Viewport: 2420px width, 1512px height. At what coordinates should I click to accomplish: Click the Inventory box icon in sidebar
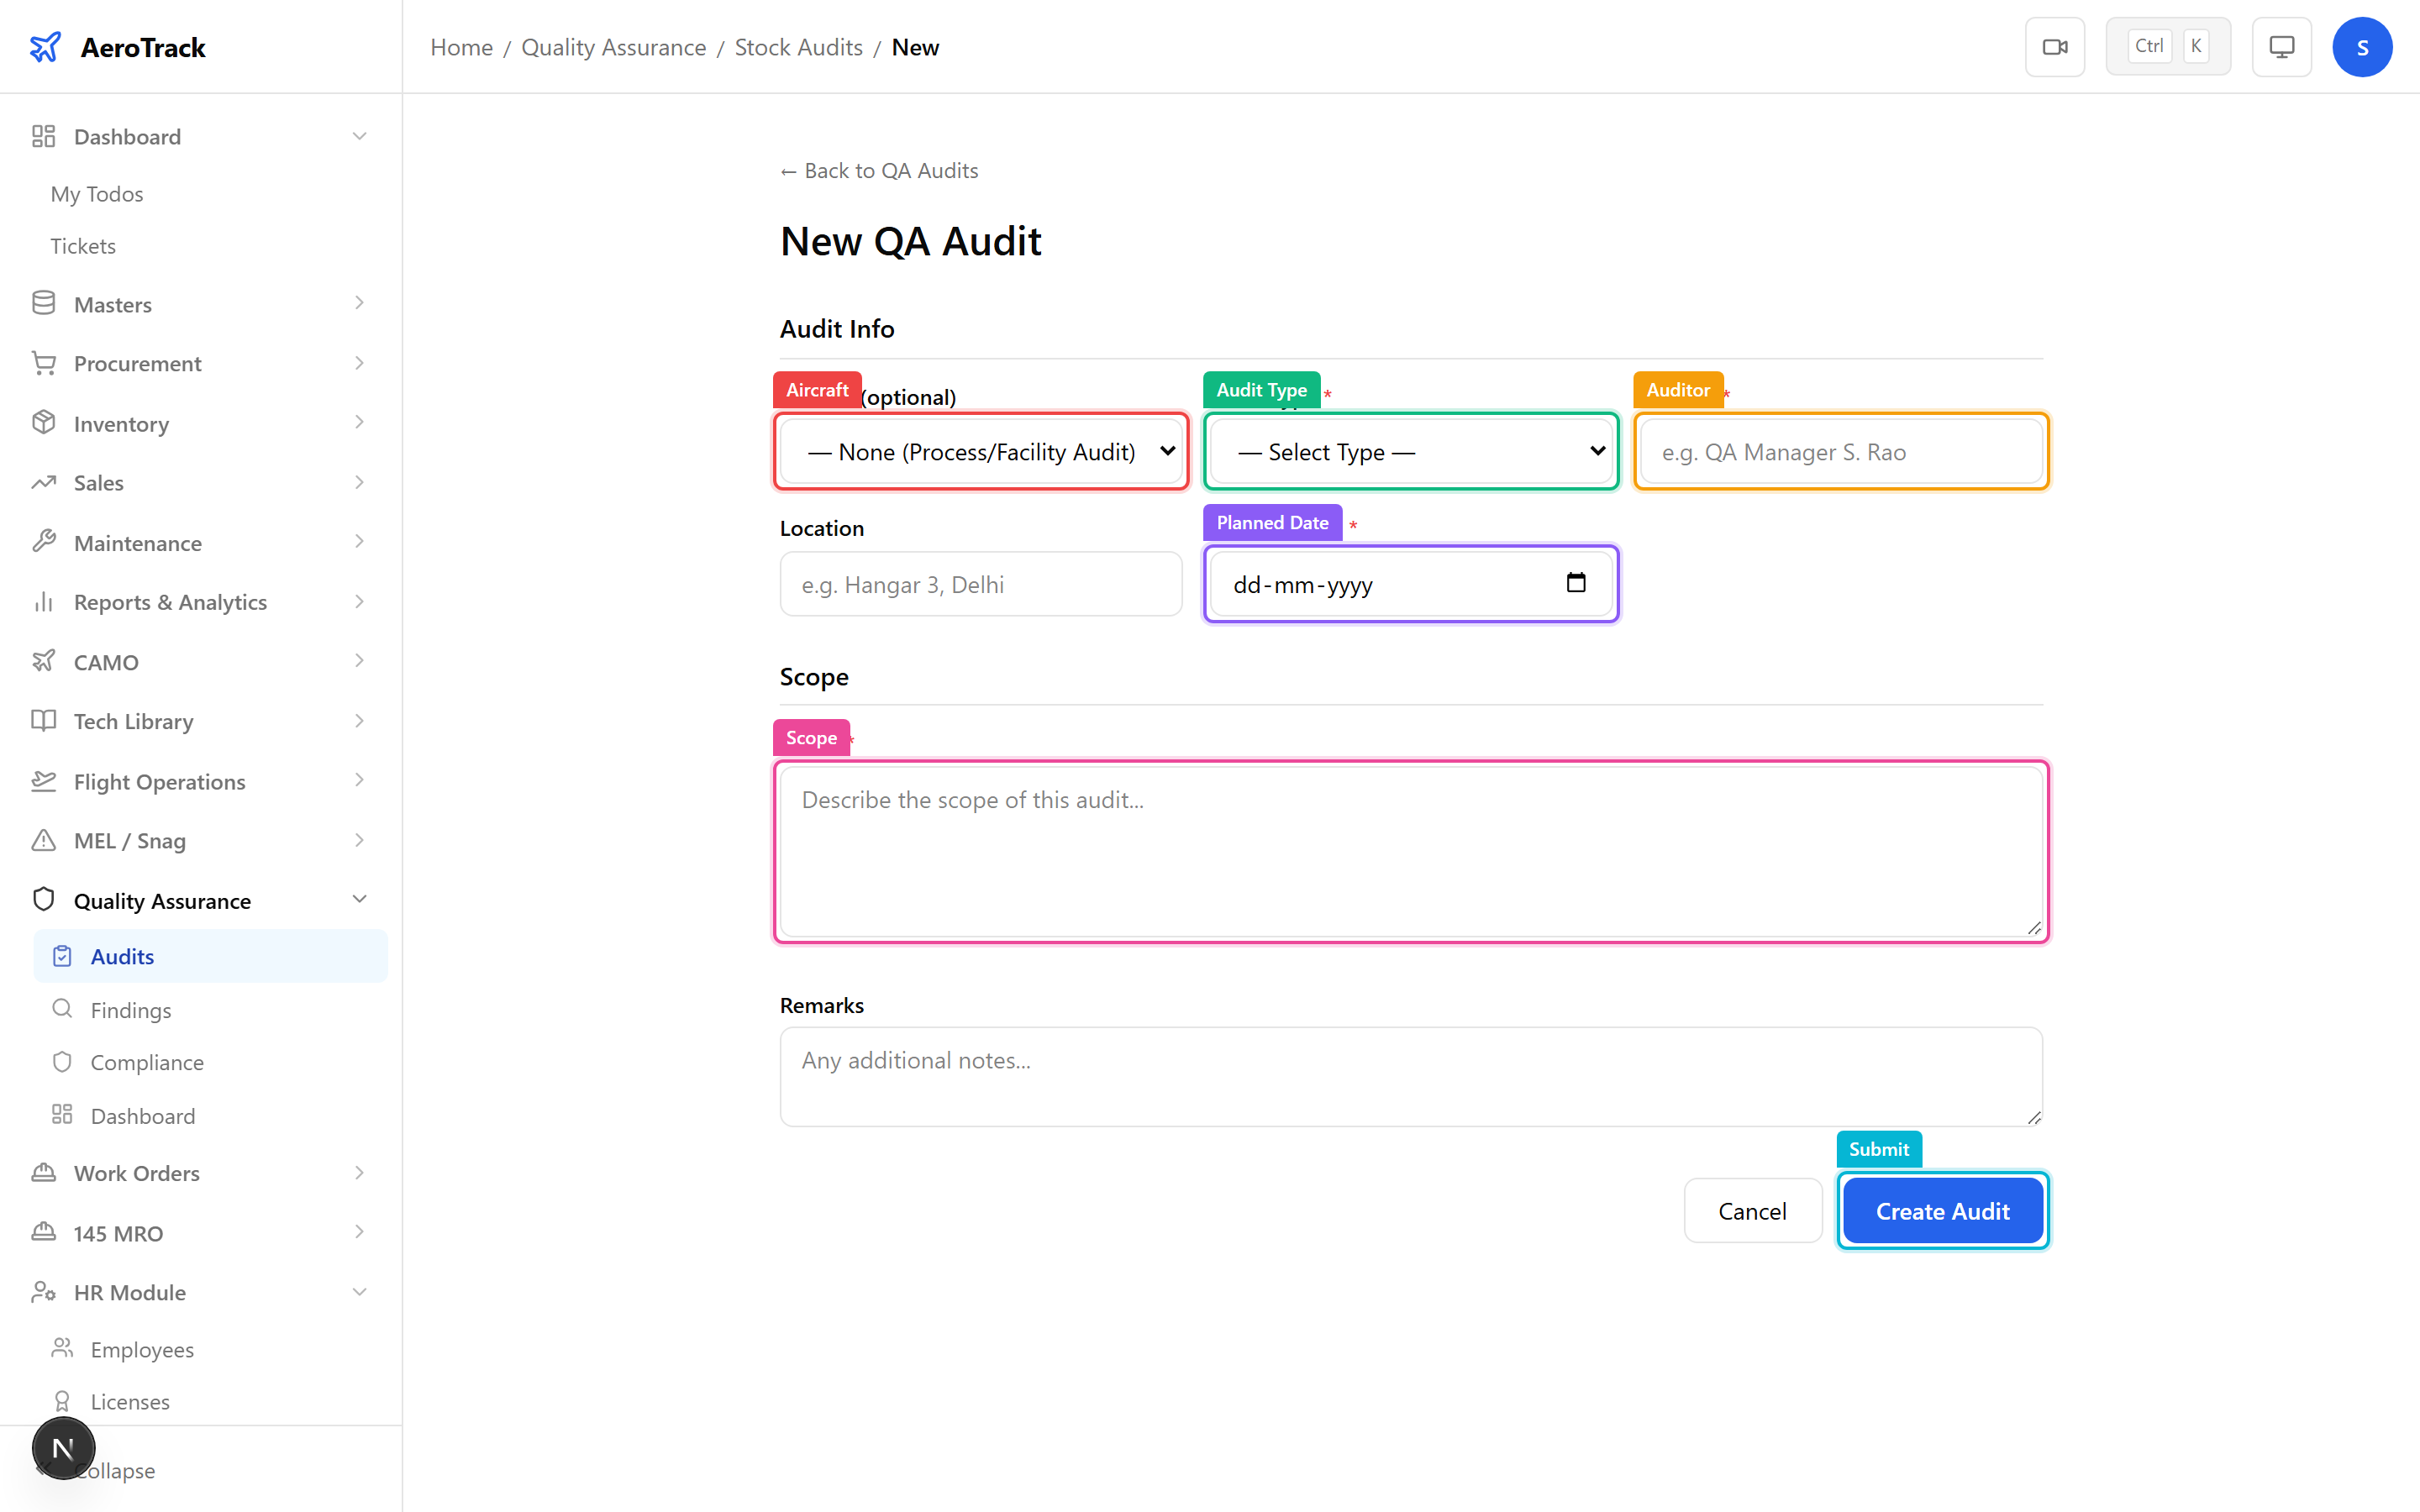coord(44,423)
